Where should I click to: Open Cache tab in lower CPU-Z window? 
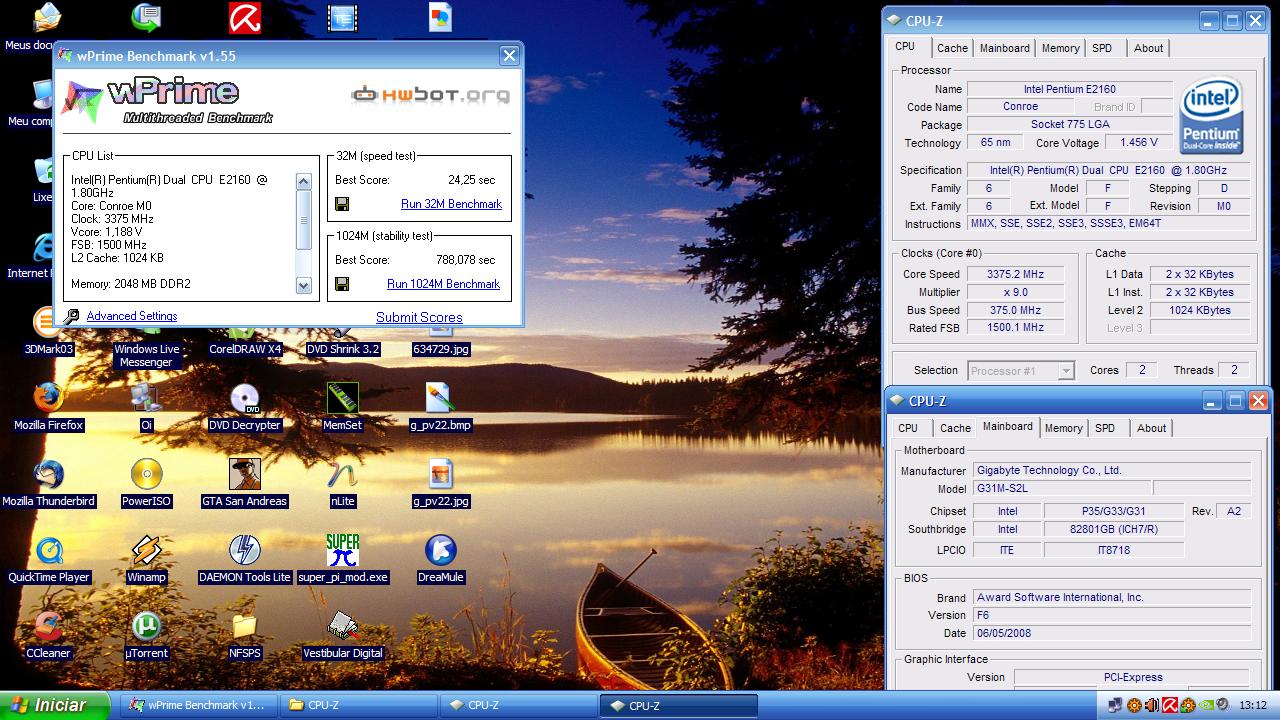(x=955, y=428)
